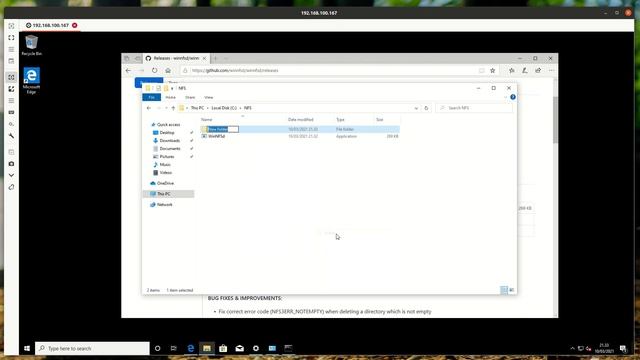The height and width of the screenshot is (360, 640).
Task: Open Downloads in the navigation pane
Action: (x=169, y=140)
